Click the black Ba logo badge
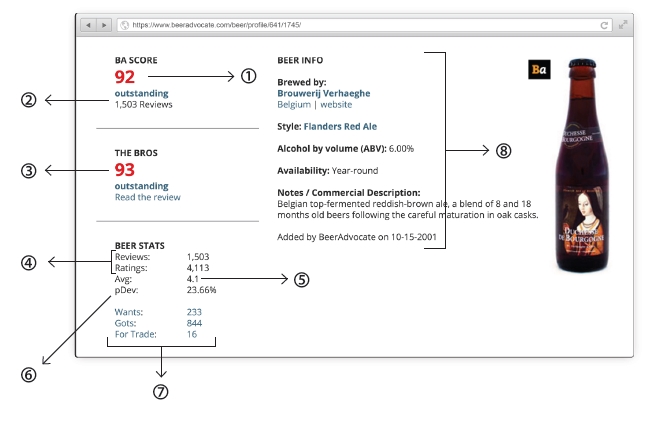 pos(539,69)
